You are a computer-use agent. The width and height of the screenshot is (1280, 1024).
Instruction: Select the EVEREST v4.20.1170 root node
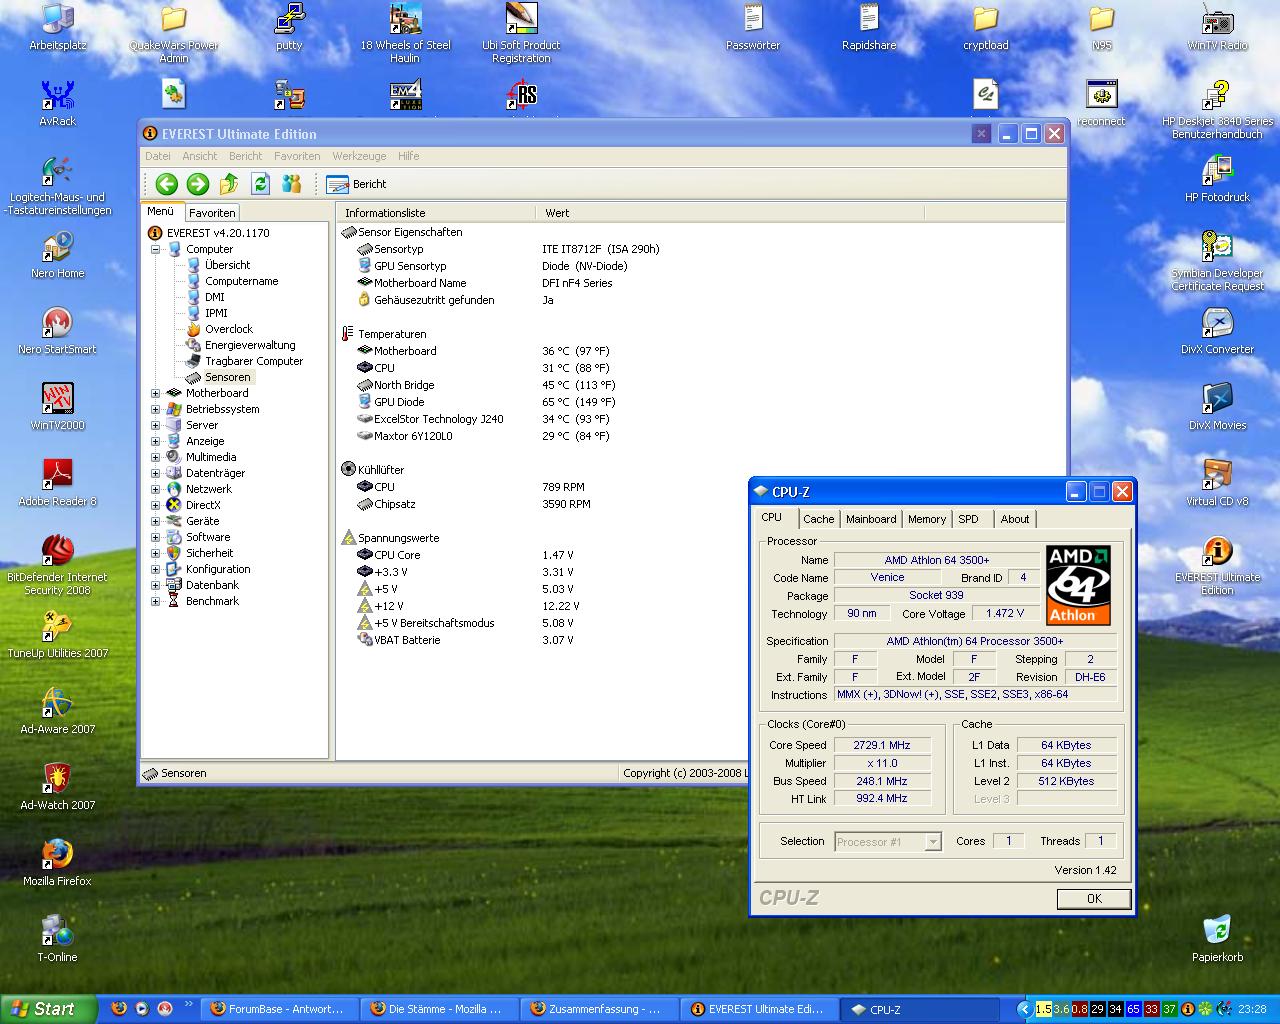click(x=218, y=233)
